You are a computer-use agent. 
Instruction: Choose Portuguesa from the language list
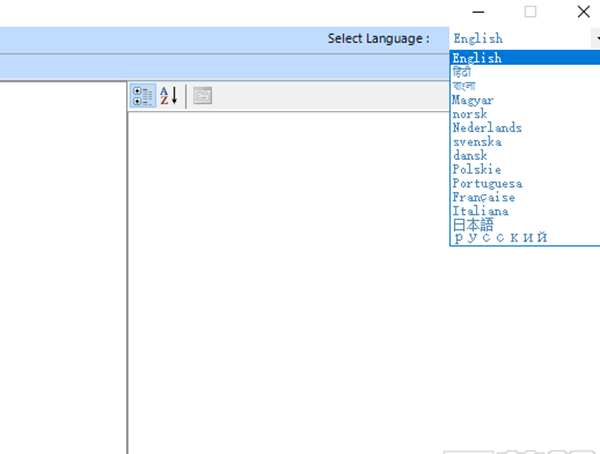[x=525, y=183]
